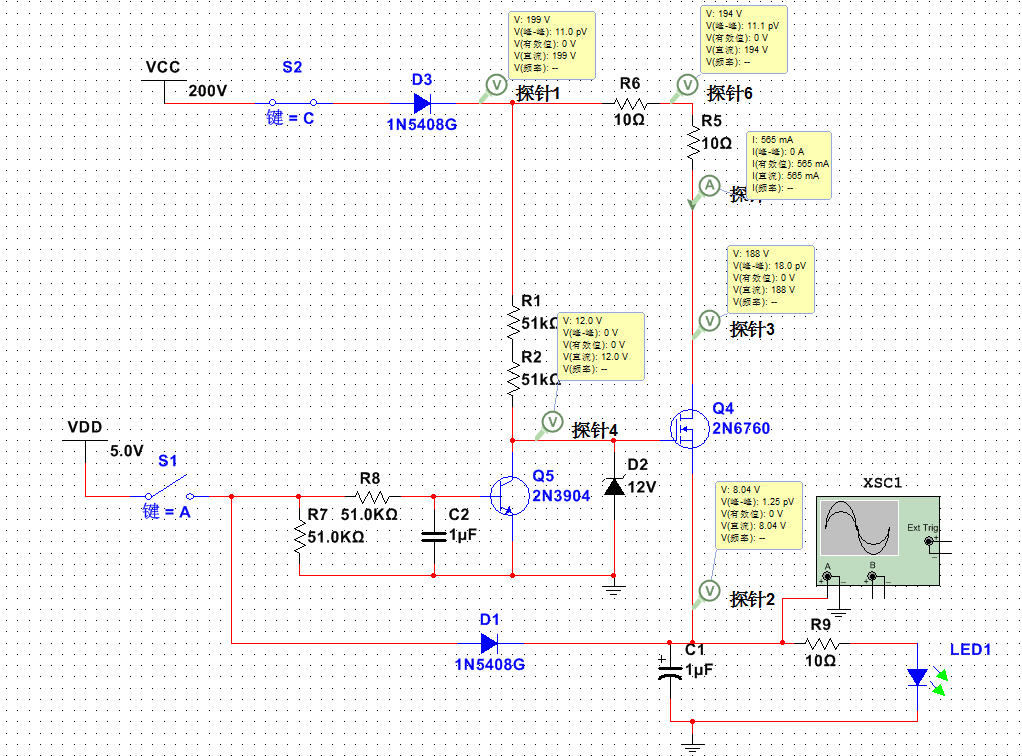
Task: Click the '键 = A' key label
Action: tap(167, 512)
